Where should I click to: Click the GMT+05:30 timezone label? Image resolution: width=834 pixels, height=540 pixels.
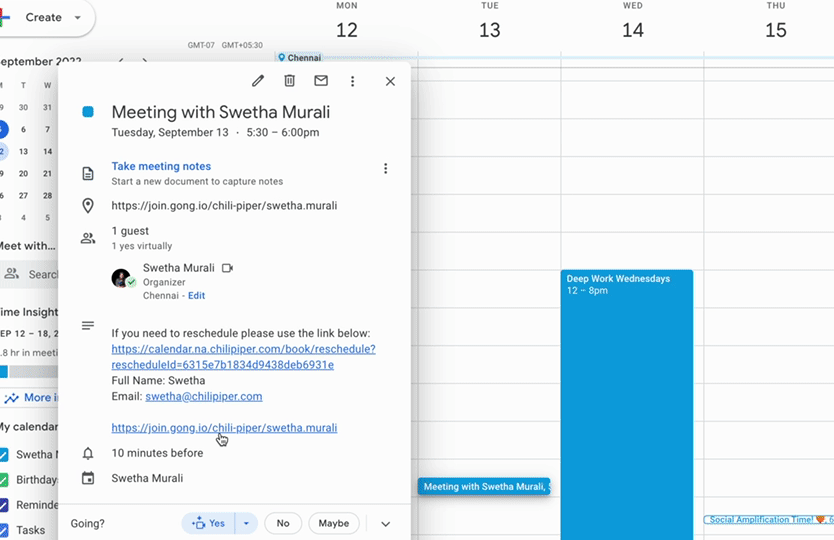(242, 45)
